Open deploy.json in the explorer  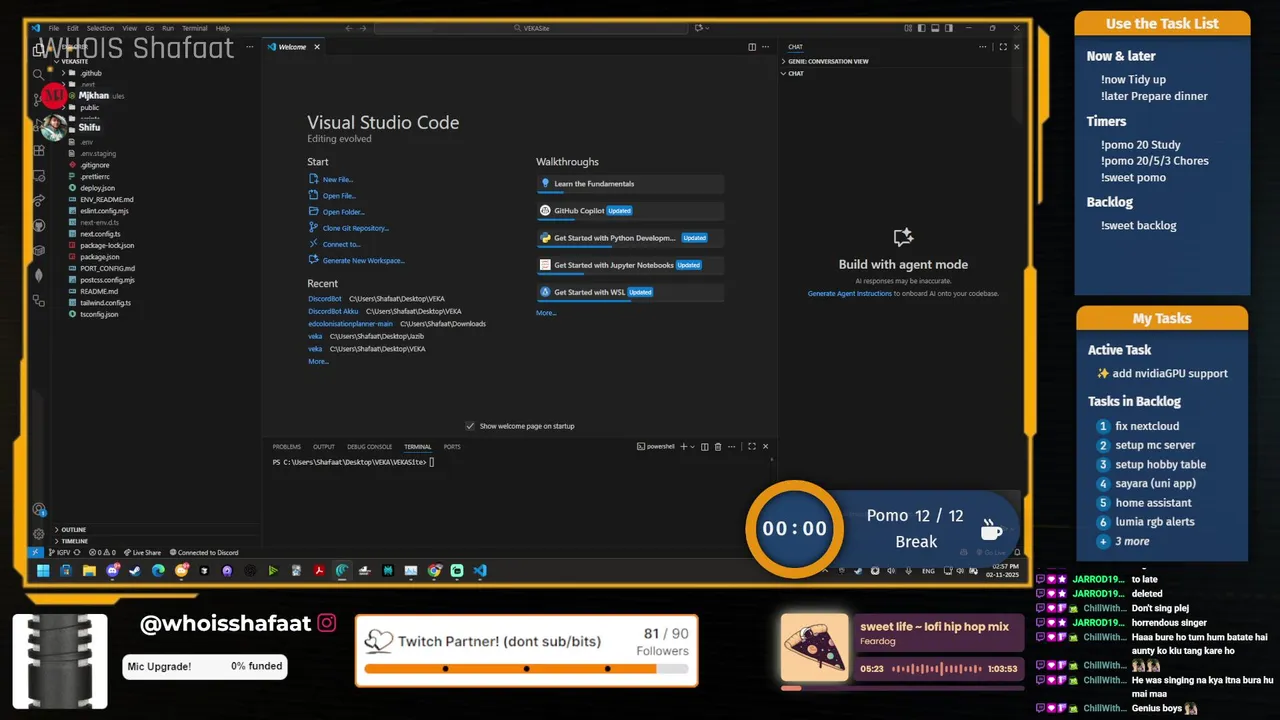98,188
